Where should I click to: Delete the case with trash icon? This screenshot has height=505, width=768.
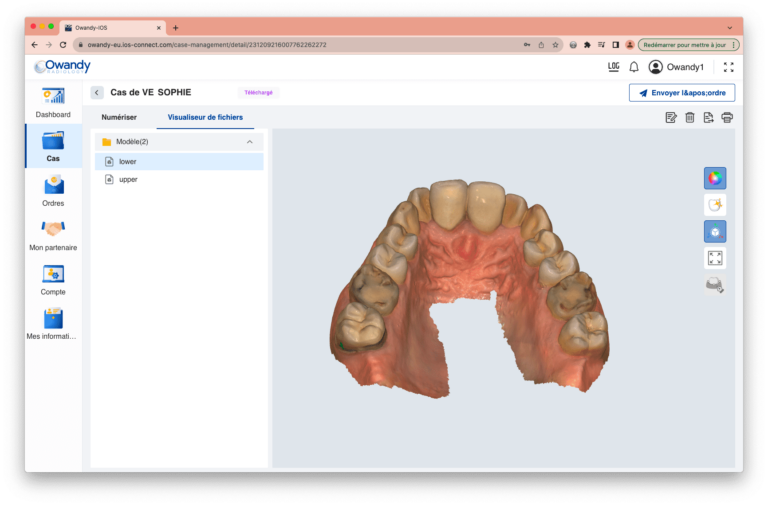[x=690, y=118]
